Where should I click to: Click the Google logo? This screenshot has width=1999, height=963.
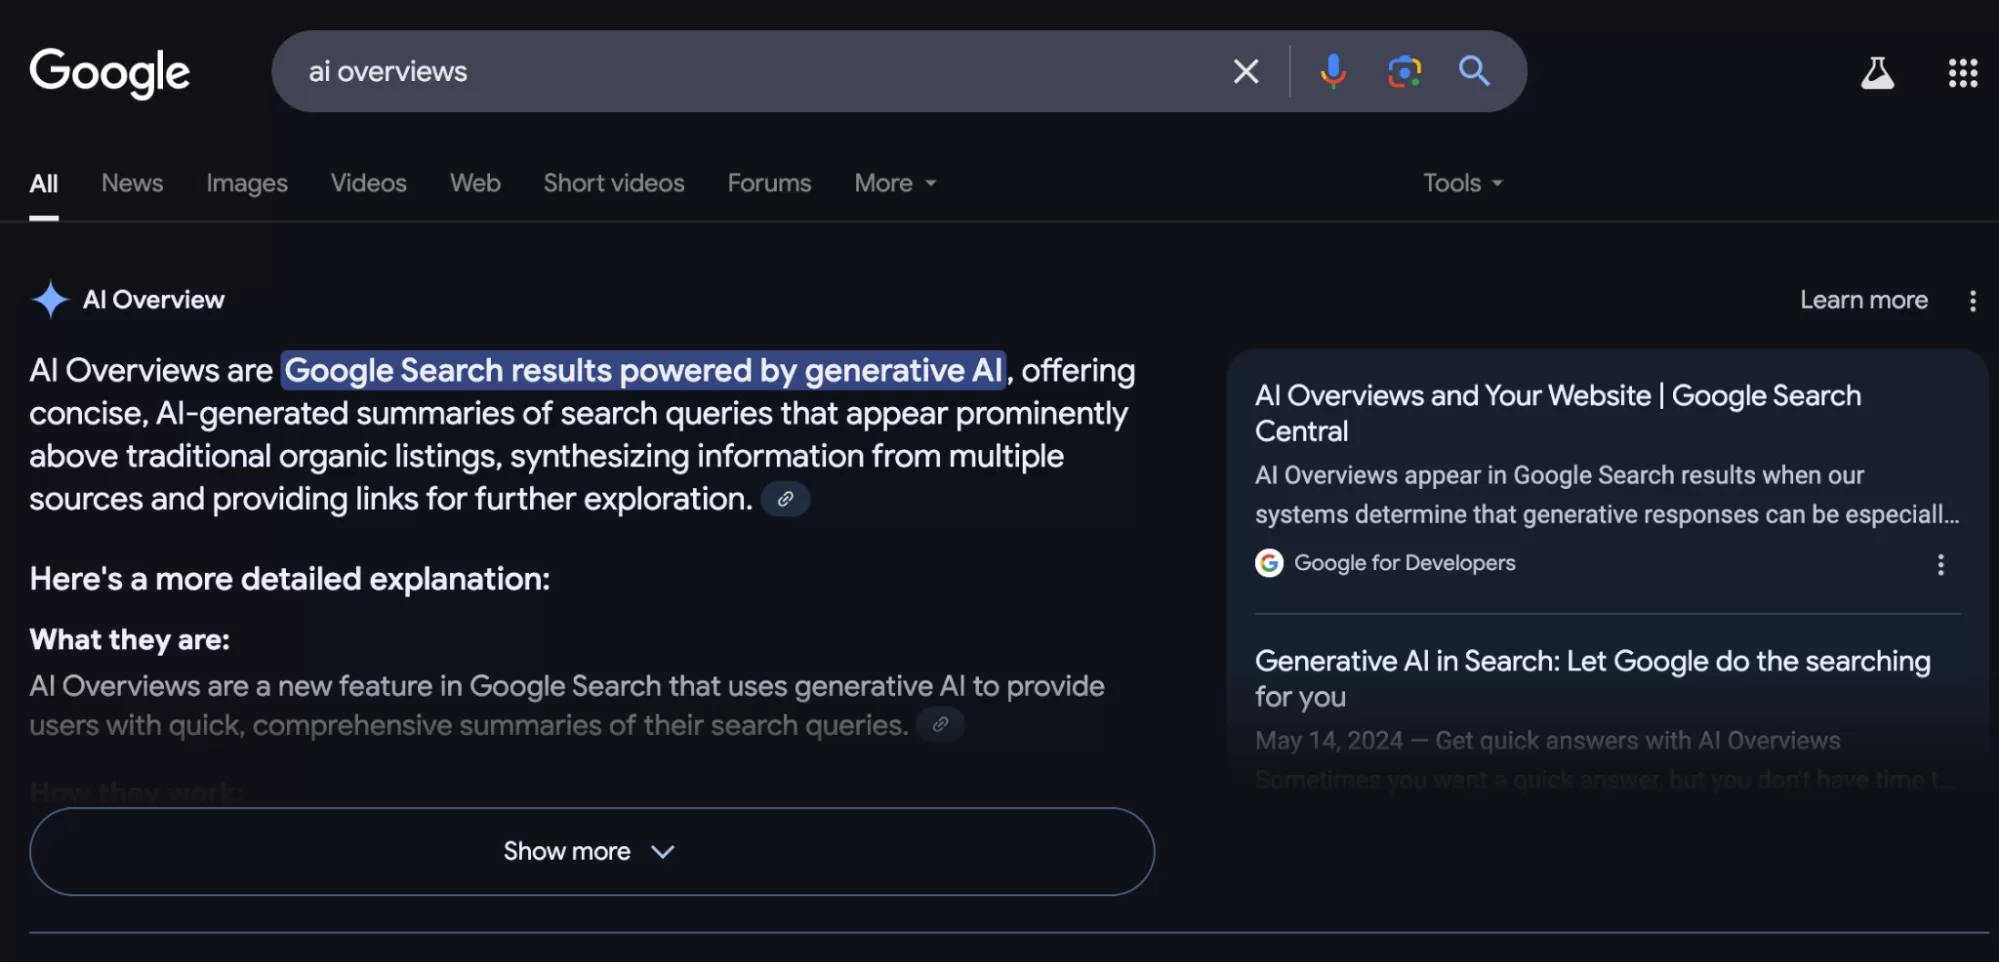pos(110,72)
